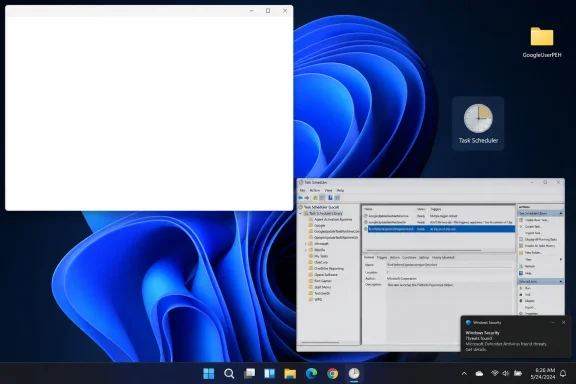The image size is (576, 384).
Task: Switch to the Triggers tab
Action: [x=382, y=258]
